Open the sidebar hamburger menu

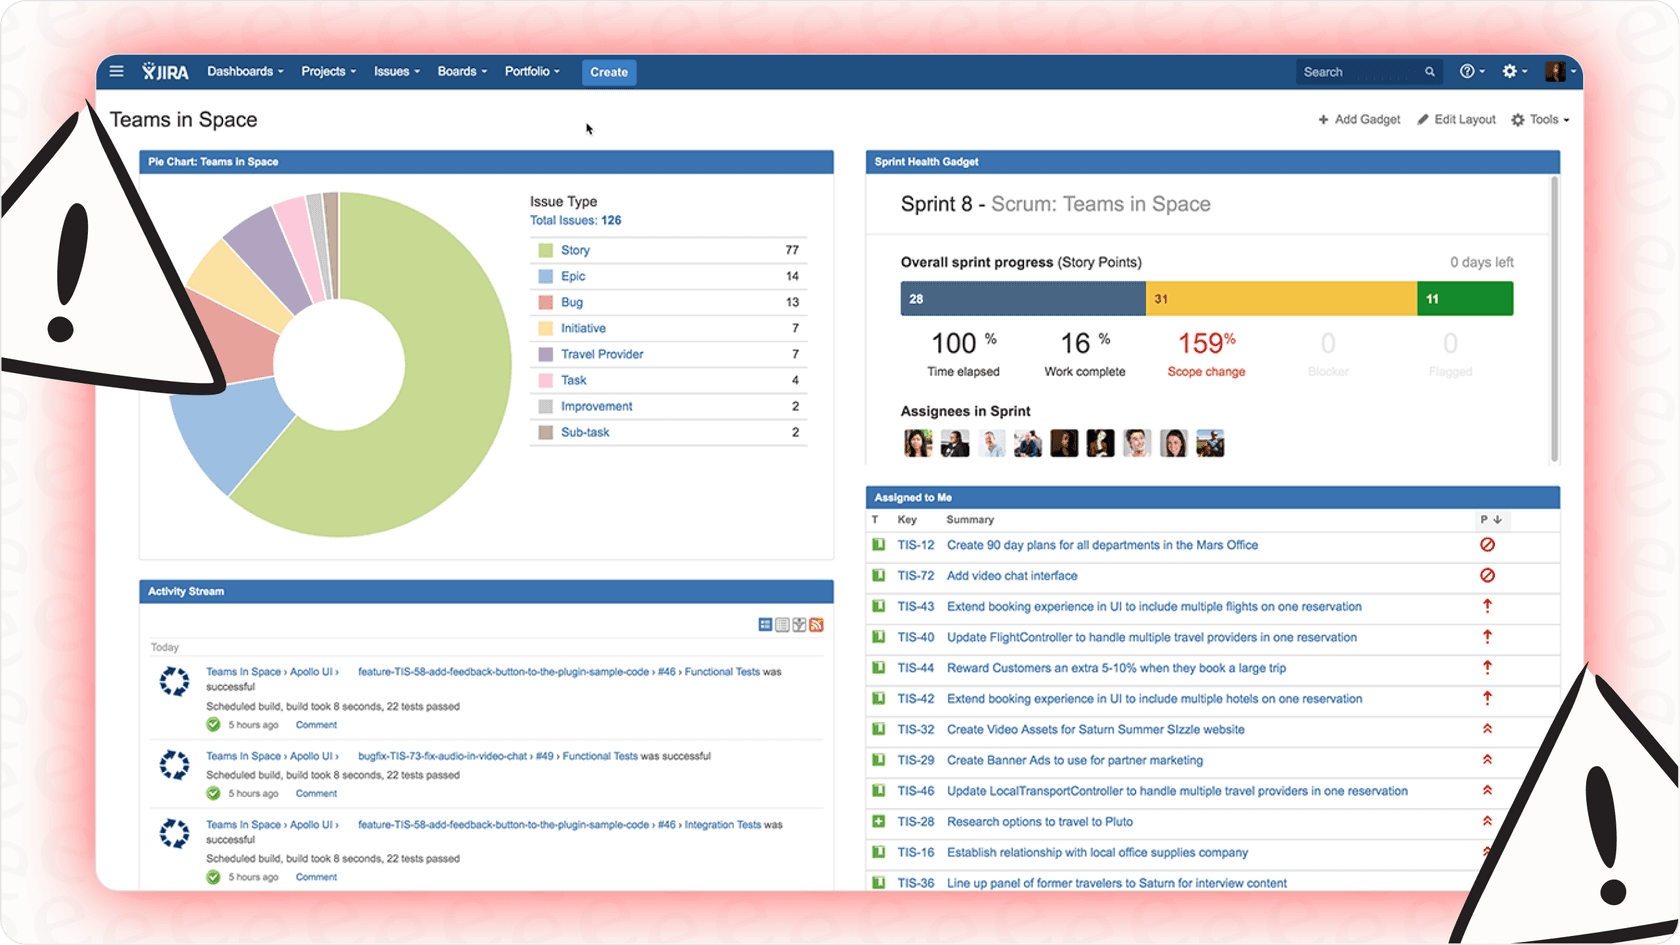(116, 71)
